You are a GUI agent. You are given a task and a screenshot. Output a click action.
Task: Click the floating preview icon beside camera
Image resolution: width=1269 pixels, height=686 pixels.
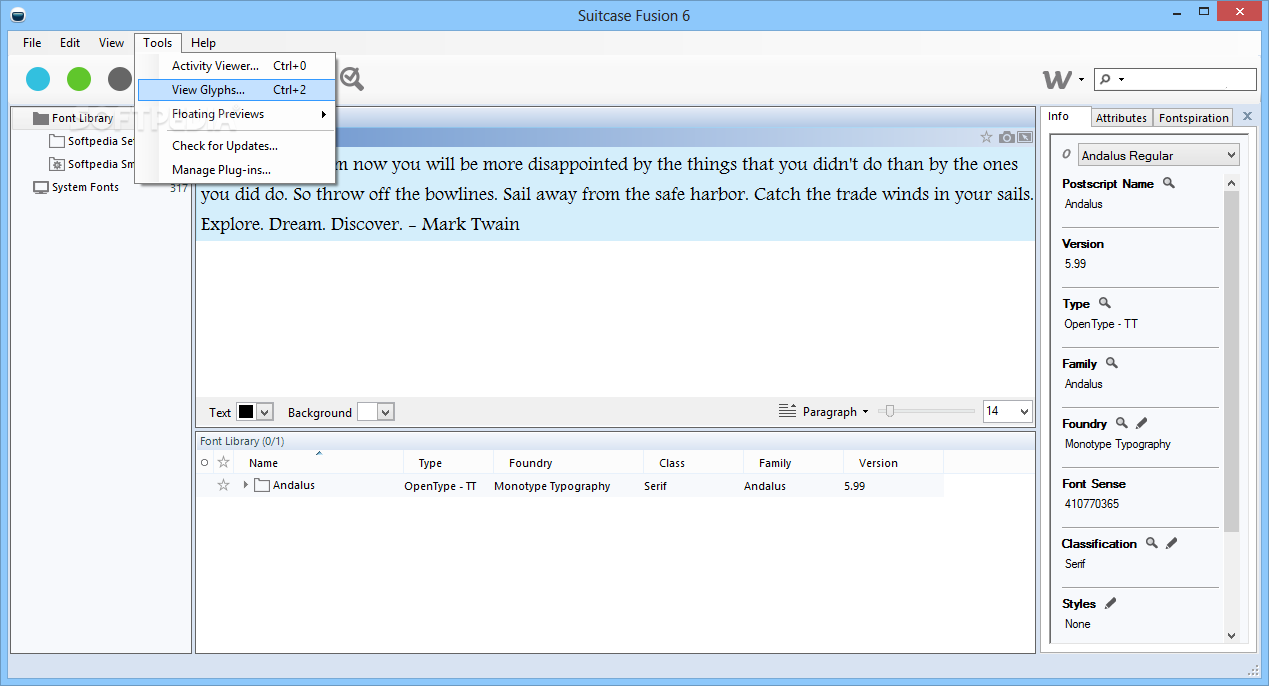1024,137
